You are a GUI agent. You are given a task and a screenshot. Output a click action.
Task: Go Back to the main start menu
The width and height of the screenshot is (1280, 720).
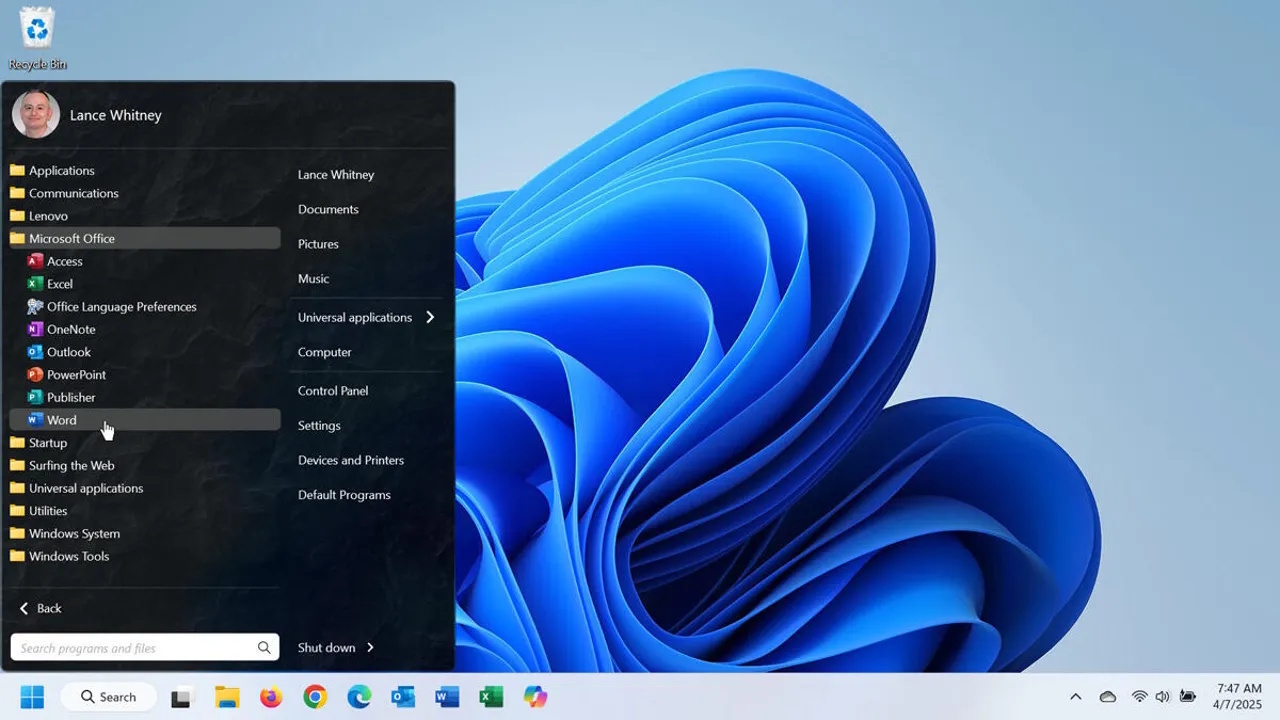coord(40,608)
